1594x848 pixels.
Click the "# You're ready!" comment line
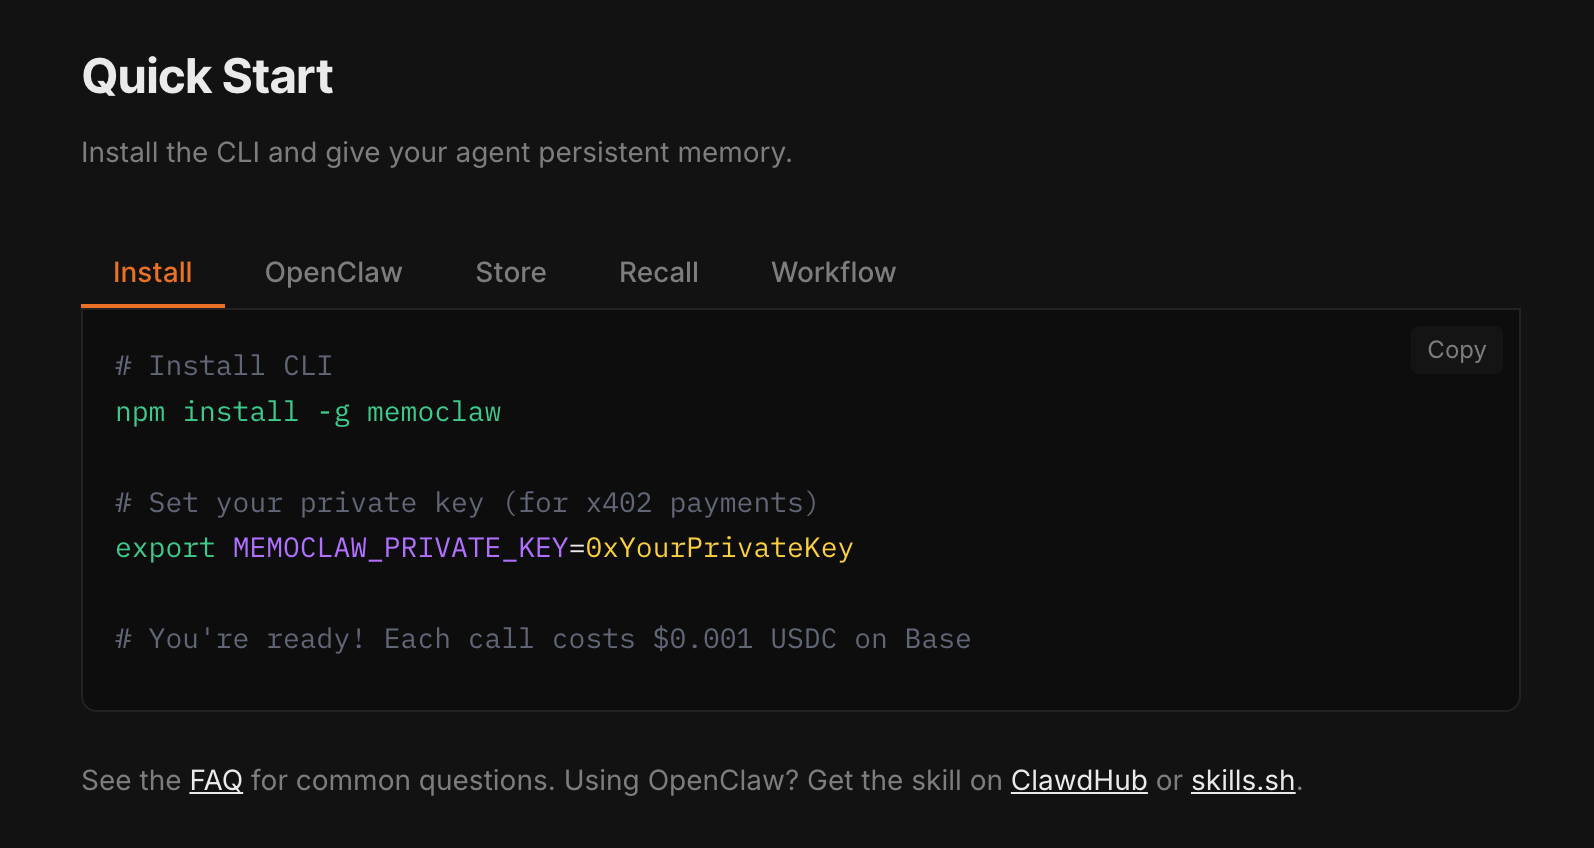coord(542,639)
